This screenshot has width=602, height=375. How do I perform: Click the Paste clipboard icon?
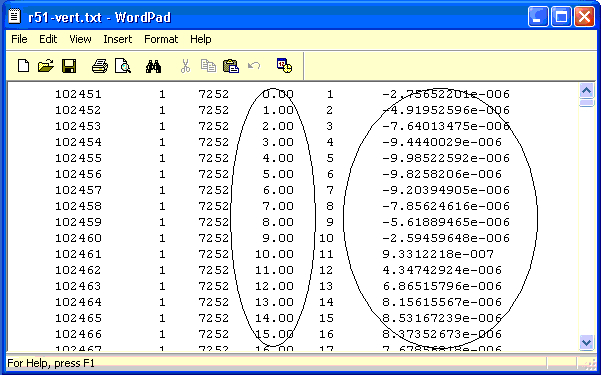coord(231,66)
